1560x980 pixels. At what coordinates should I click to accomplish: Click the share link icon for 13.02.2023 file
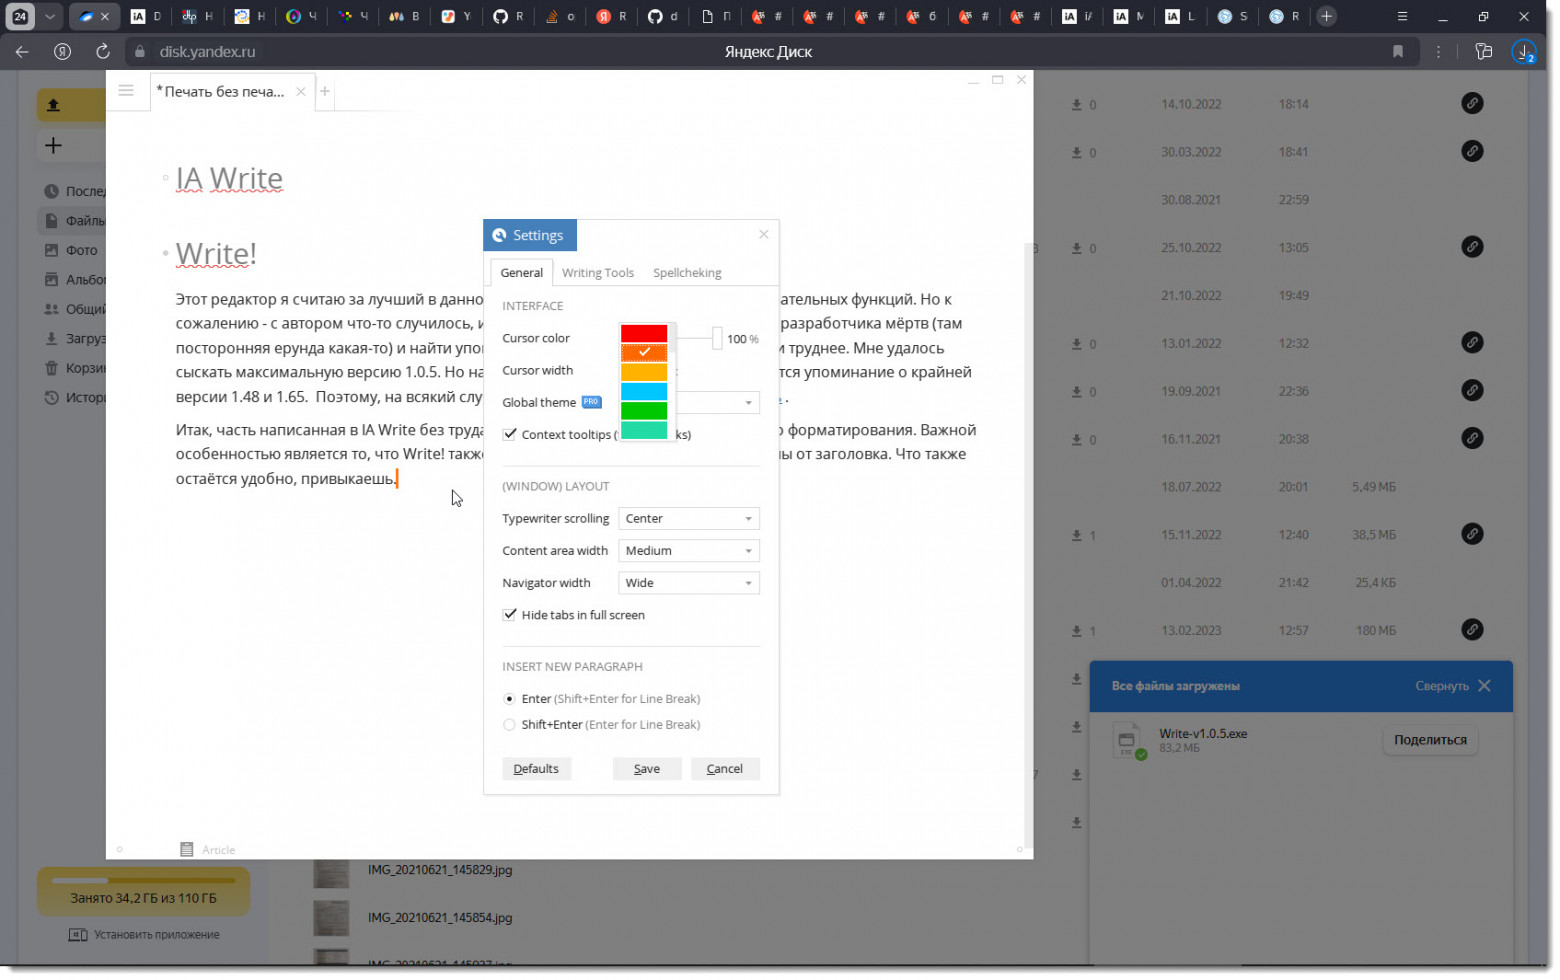pyautogui.click(x=1472, y=630)
